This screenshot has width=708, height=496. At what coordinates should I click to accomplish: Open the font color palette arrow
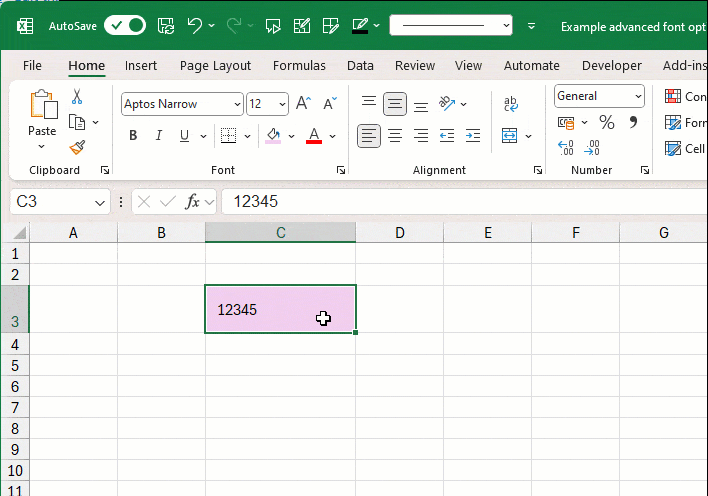click(332, 136)
